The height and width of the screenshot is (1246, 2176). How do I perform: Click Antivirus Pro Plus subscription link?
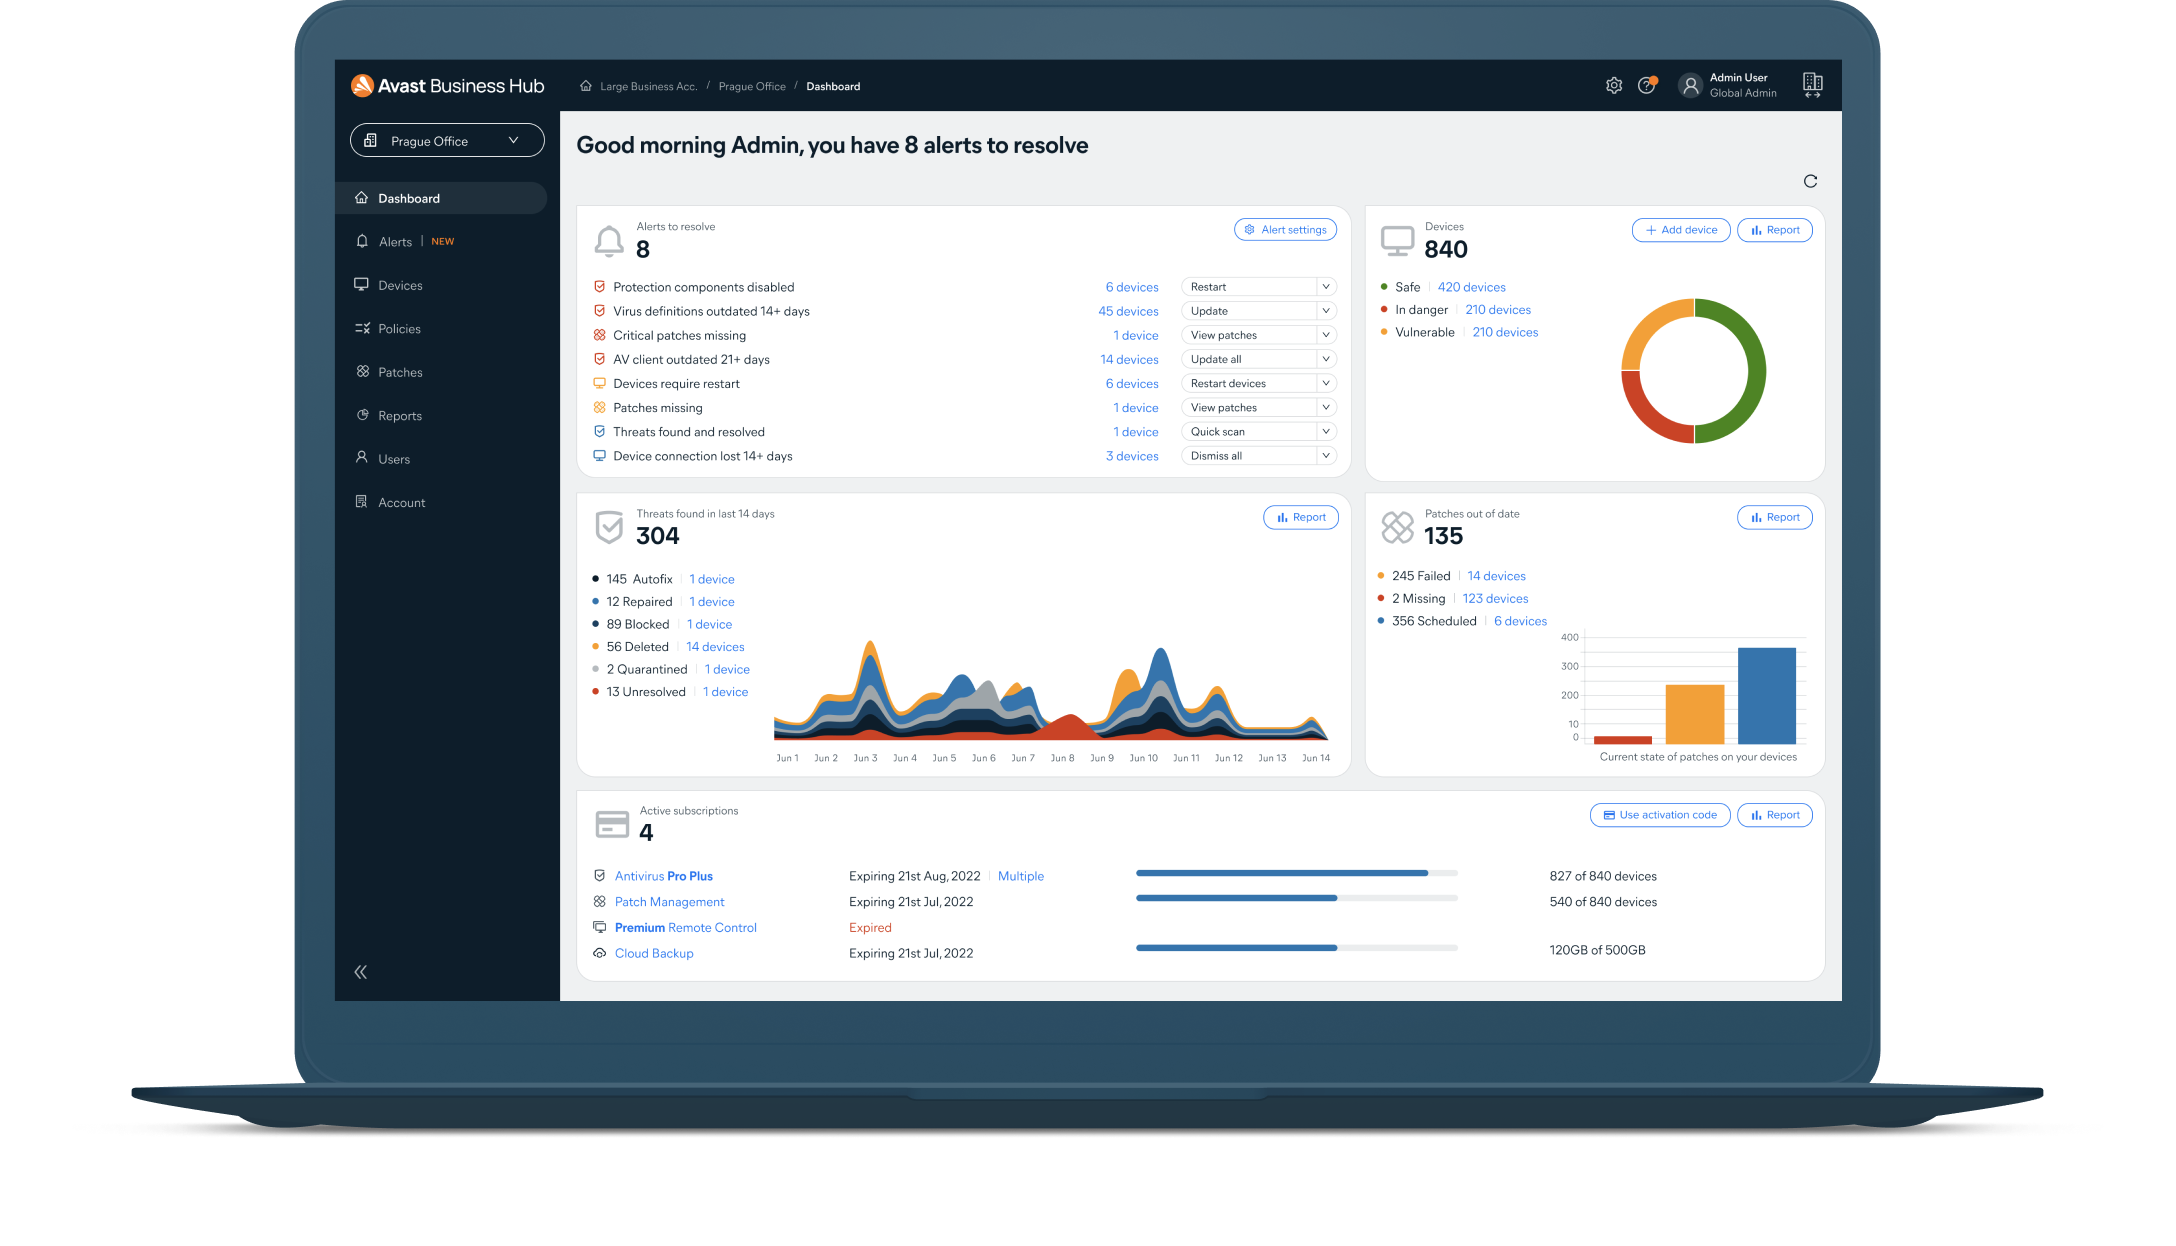tap(664, 875)
